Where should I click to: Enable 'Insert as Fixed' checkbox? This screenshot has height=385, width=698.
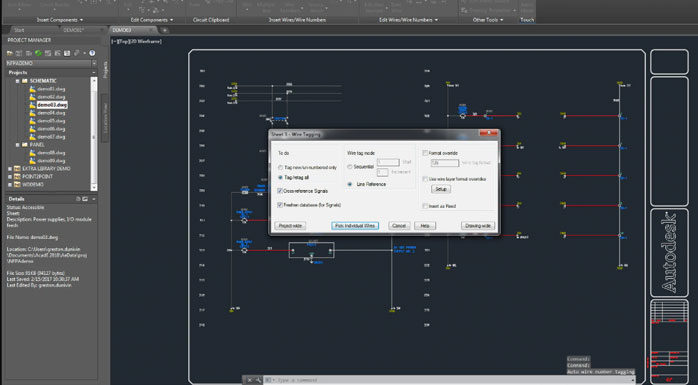pos(425,206)
